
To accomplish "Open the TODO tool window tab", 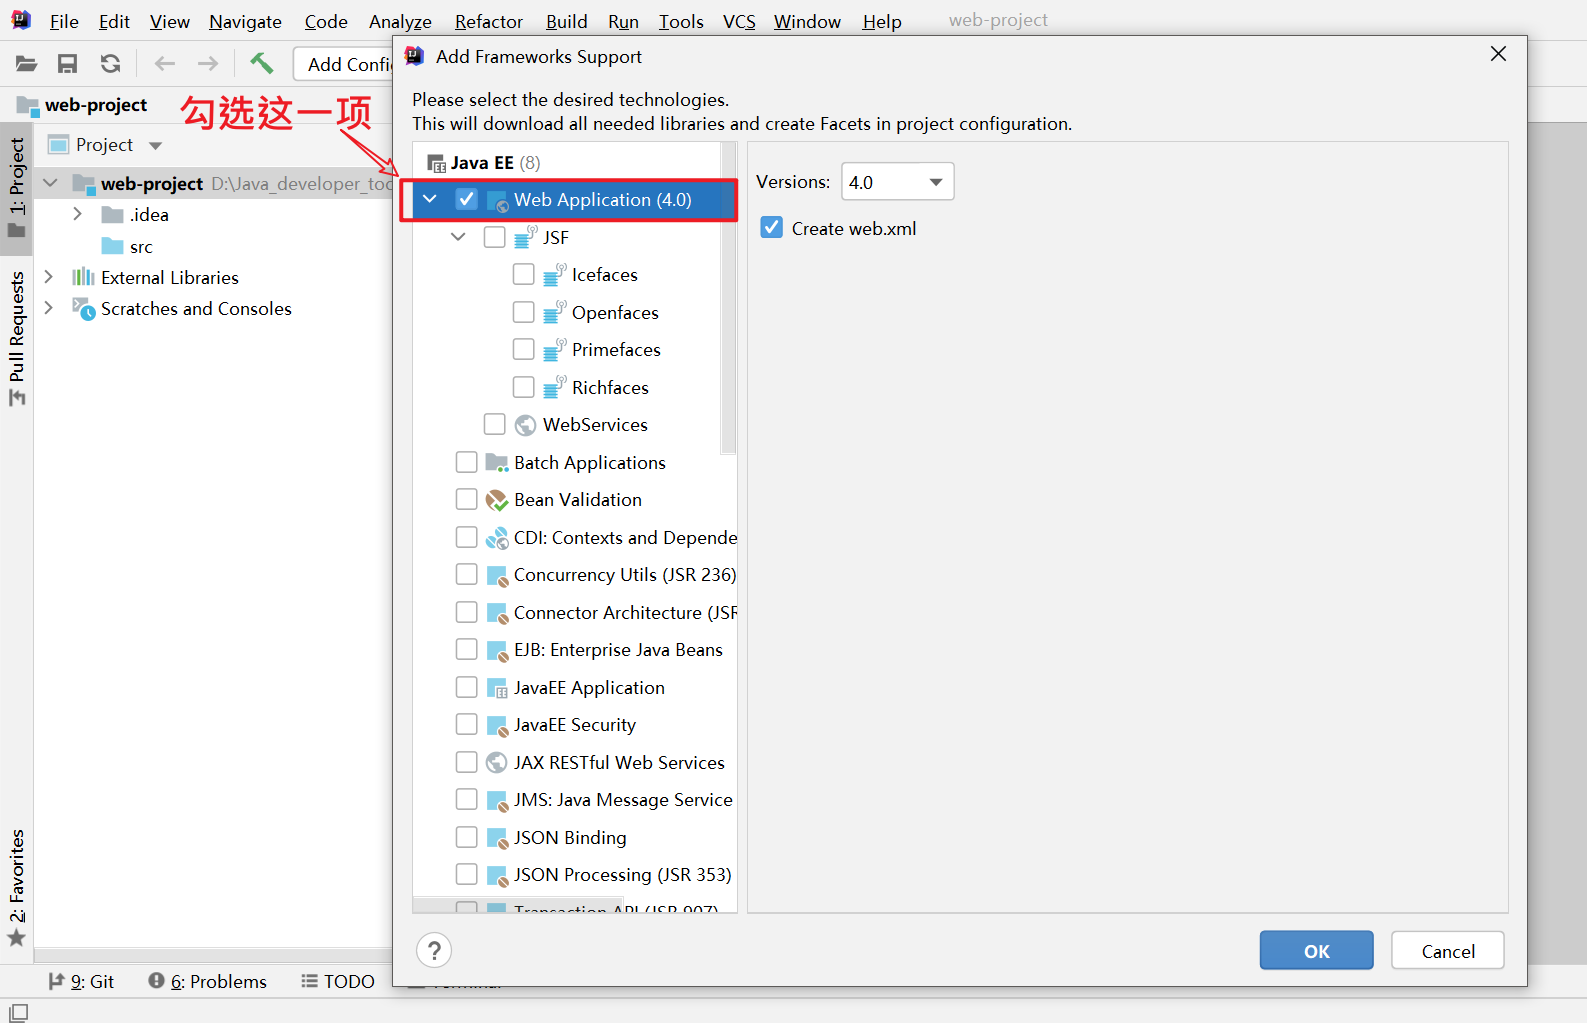I will (338, 982).
